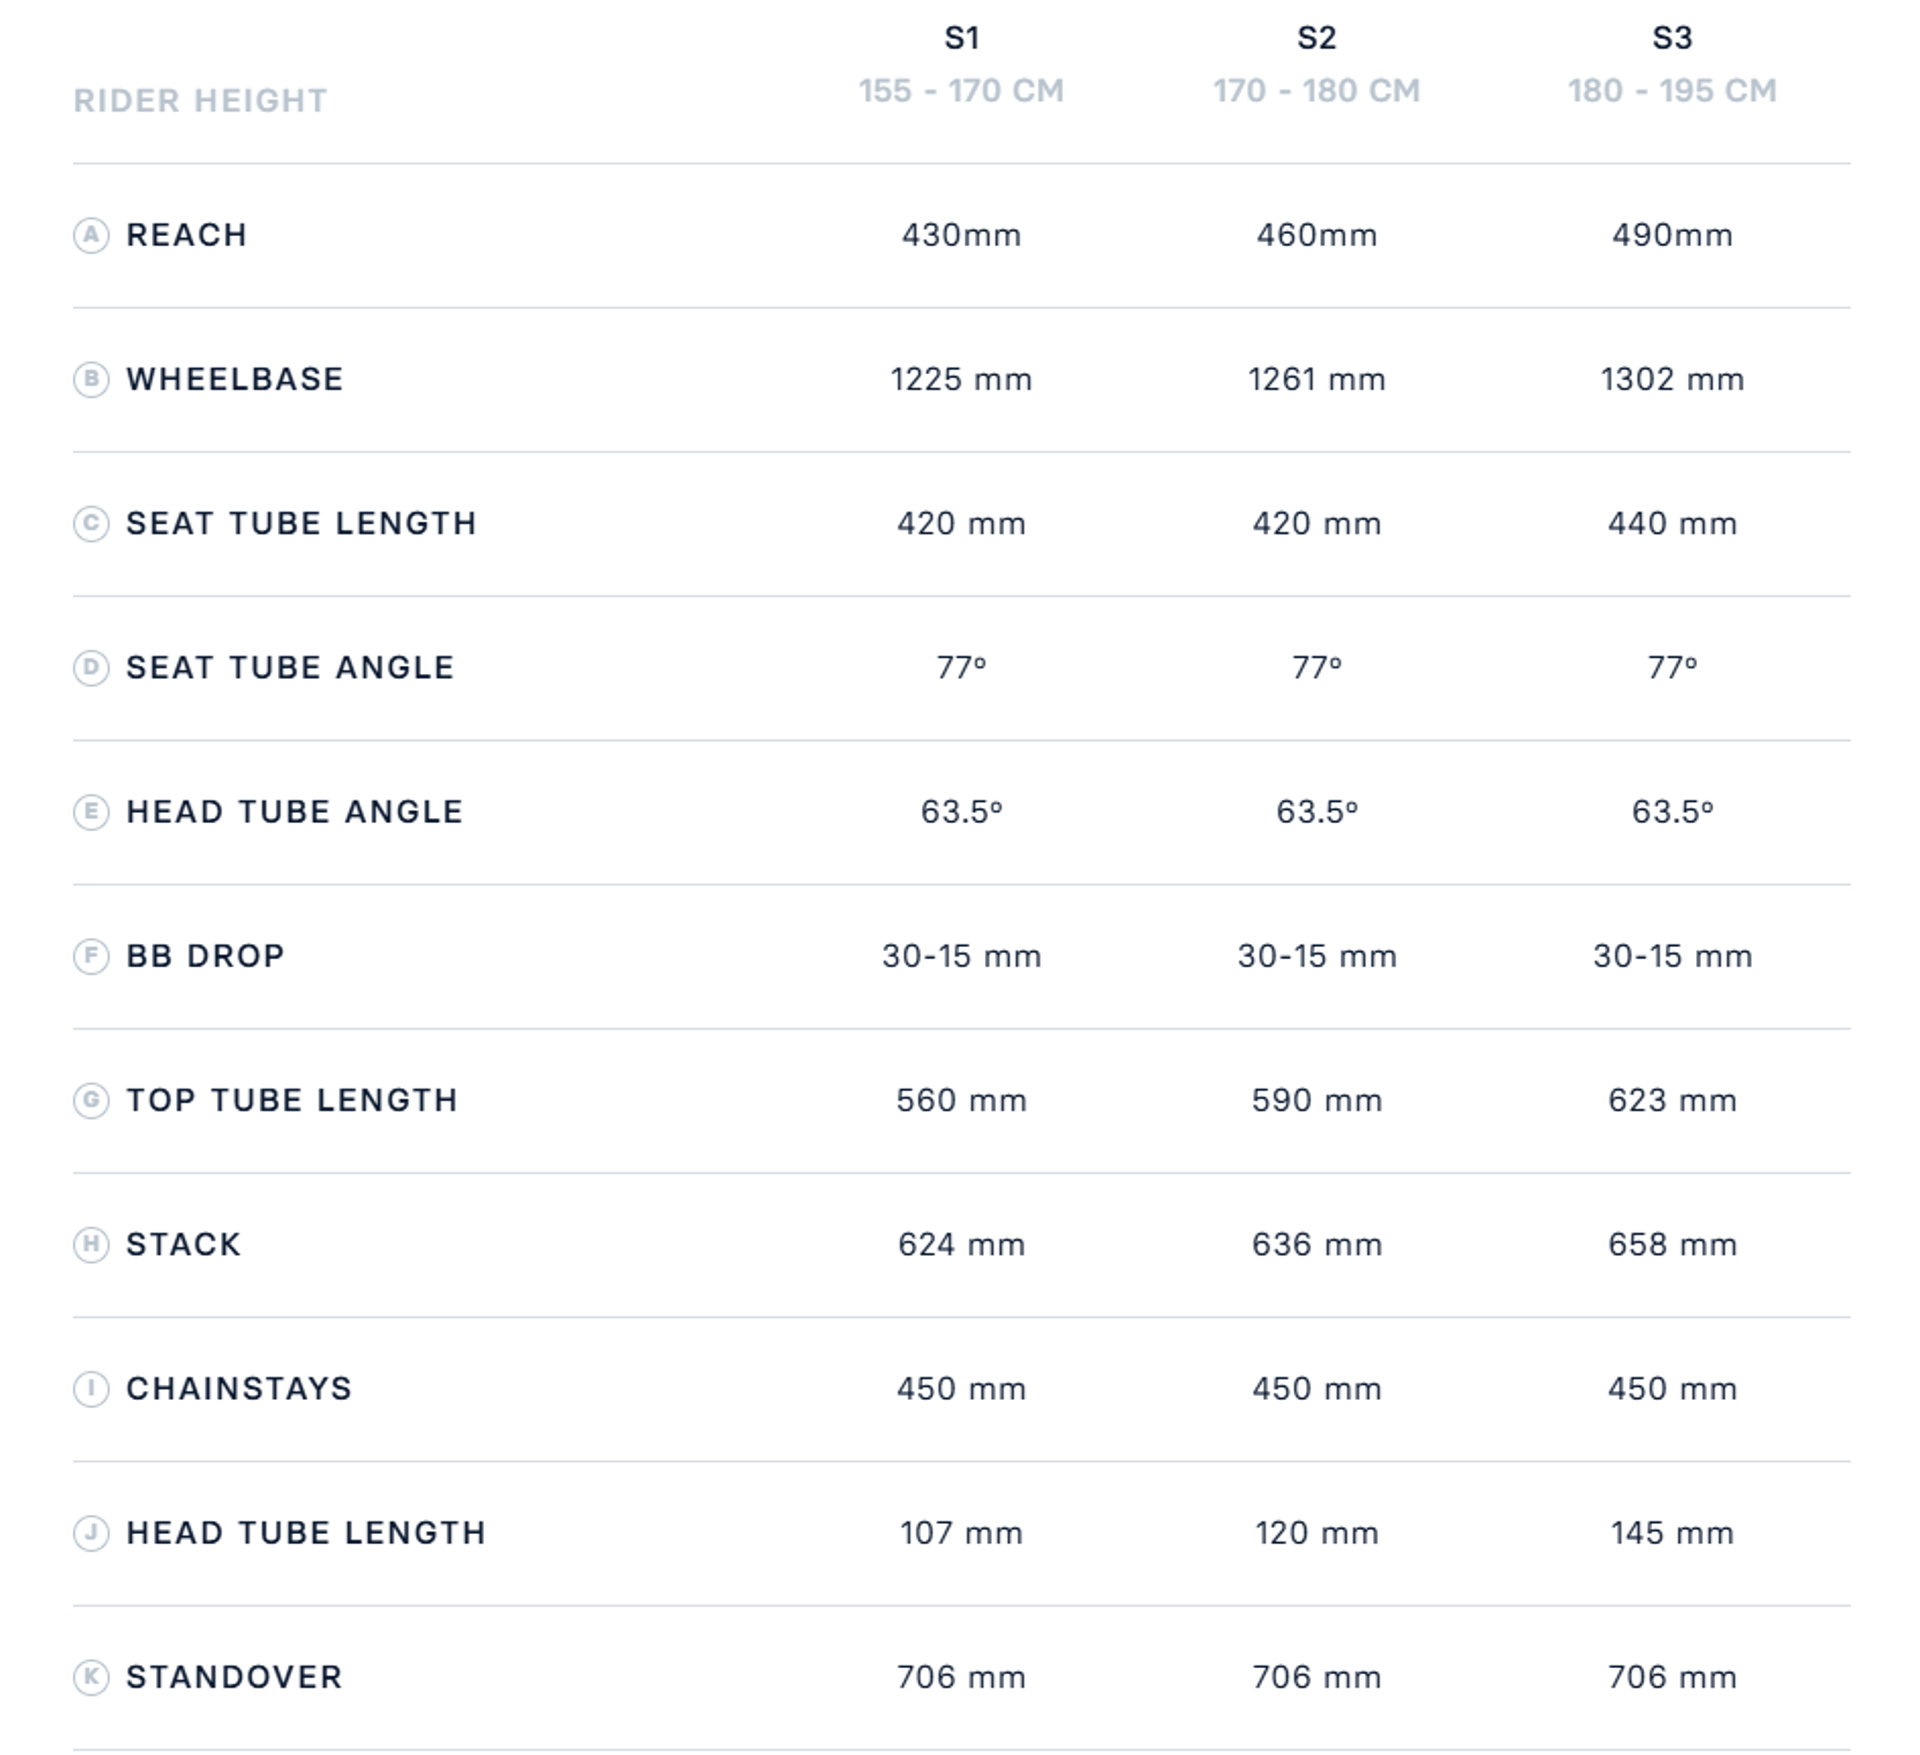Select the circled C Seat Tube Length marker
1920x1755 pixels.
[91, 523]
